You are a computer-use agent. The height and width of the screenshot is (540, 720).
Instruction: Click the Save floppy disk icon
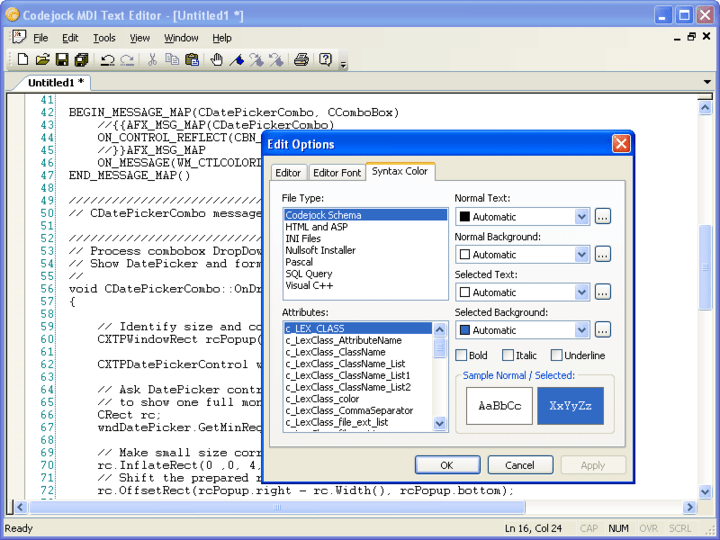click(62, 60)
